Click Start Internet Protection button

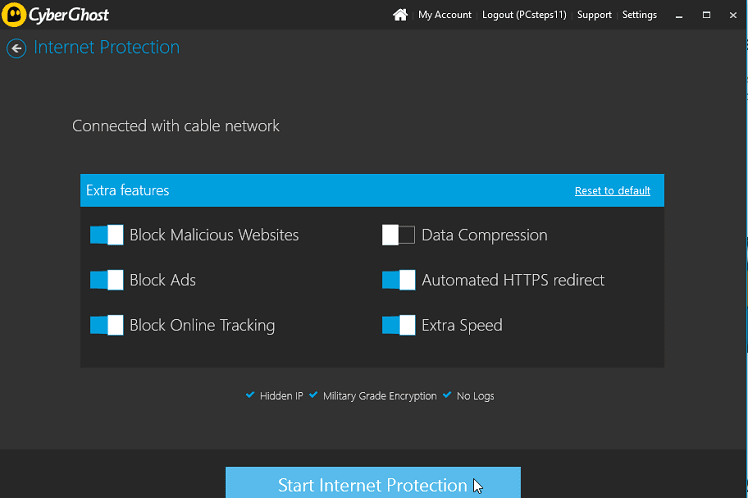click(x=373, y=483)
